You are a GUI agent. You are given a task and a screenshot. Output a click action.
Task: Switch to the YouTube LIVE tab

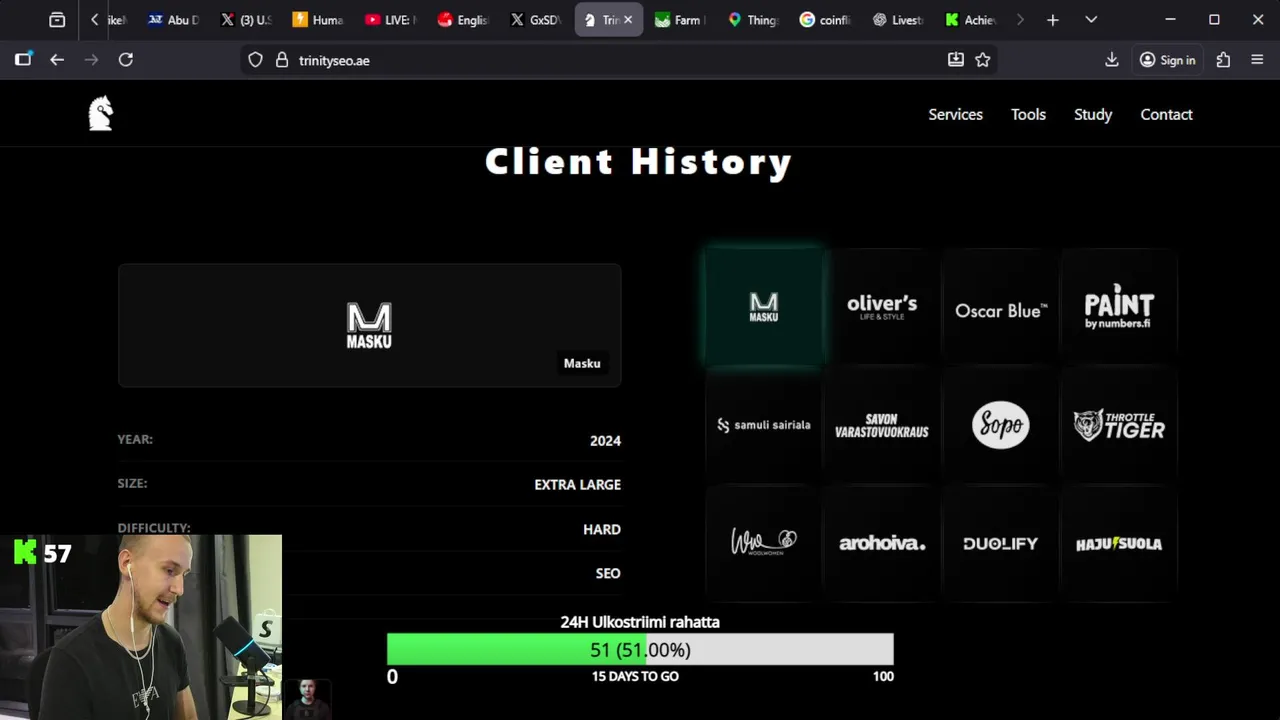[390, 20]
